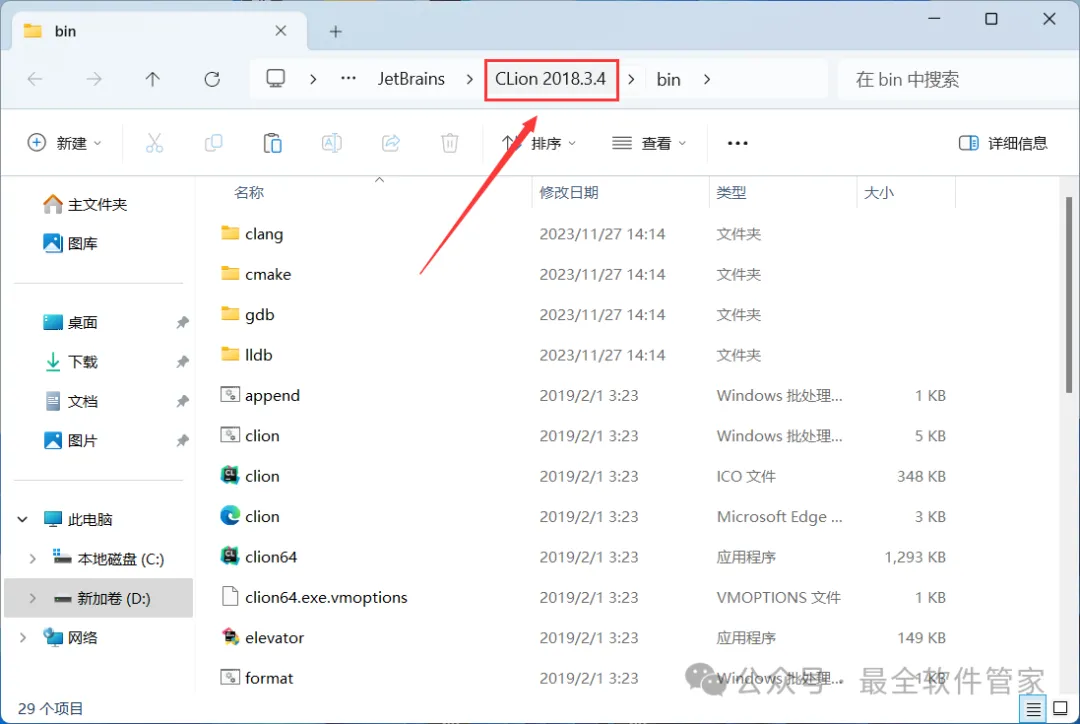The height and width of the screenshot is (724, 1080).
Task: Click bin segment in address path
Action: pyautogui.click(x=668, y=80)
